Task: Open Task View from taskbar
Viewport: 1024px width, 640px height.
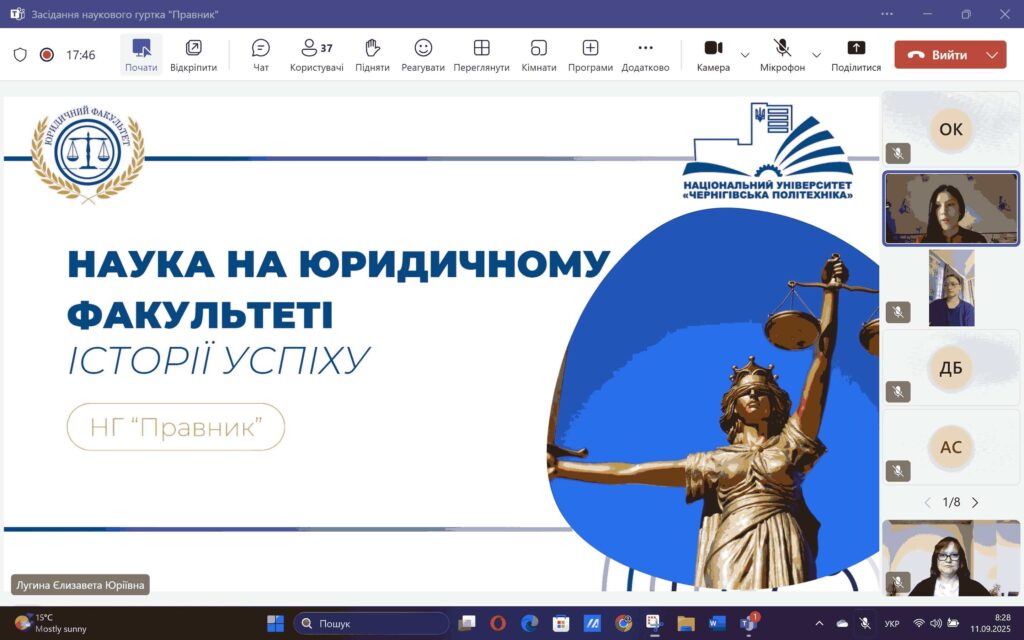Action: click(466, 624)
